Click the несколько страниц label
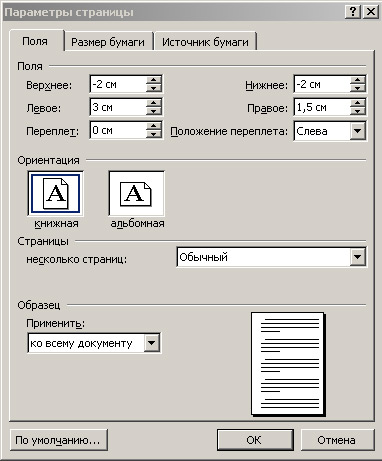Screen dimensions: 382x461 click(x=77, y=259)
